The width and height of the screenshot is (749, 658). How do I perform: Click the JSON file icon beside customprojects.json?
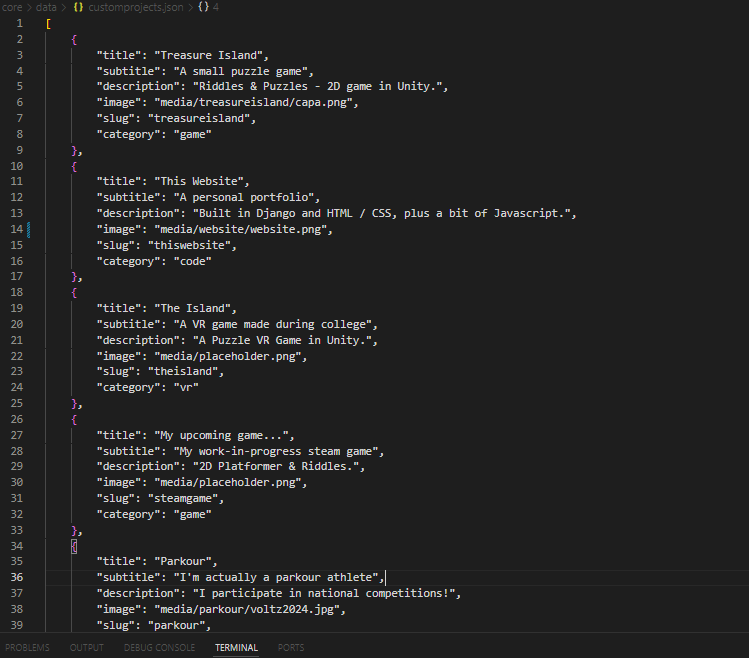click(74, 7)
